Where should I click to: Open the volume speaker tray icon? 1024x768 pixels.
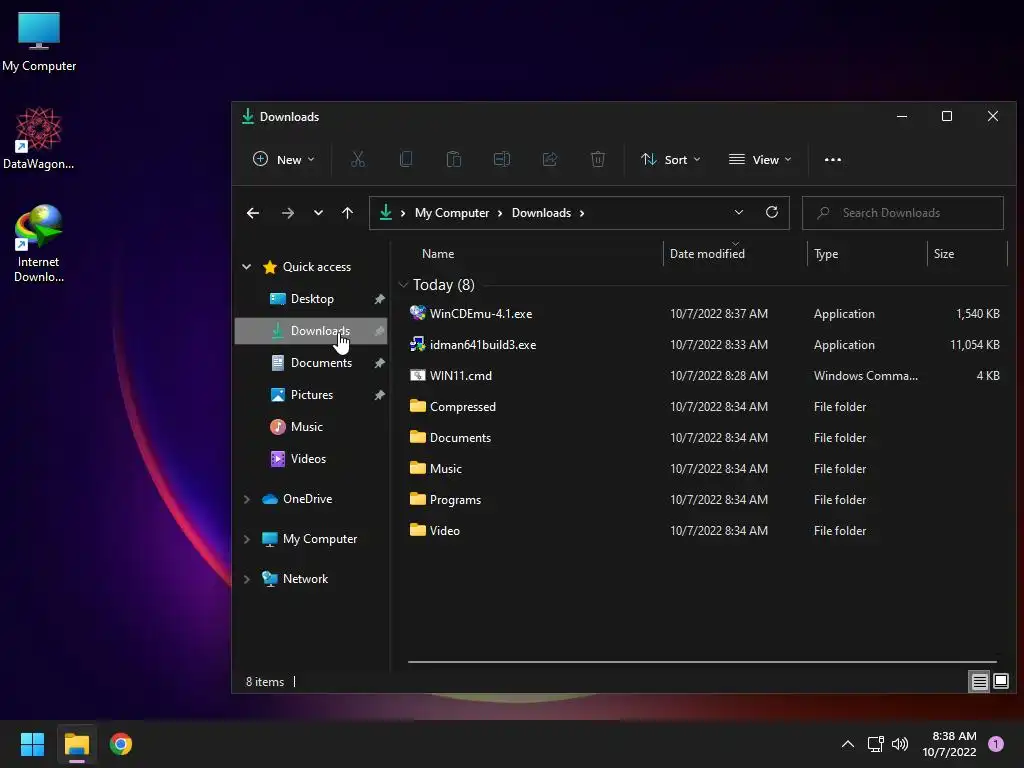click(900, 744)
